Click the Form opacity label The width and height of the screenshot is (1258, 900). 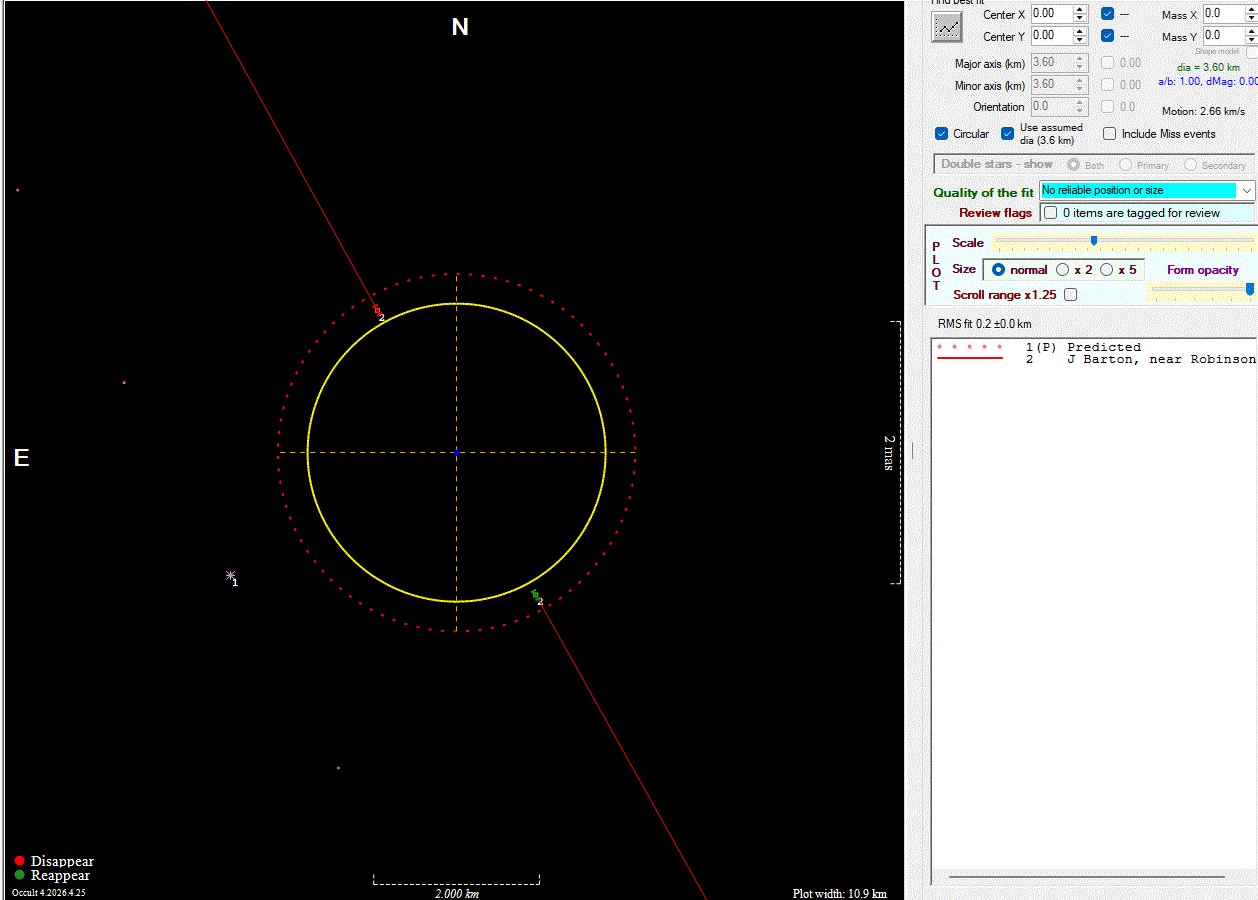[x=1203, y=270]
